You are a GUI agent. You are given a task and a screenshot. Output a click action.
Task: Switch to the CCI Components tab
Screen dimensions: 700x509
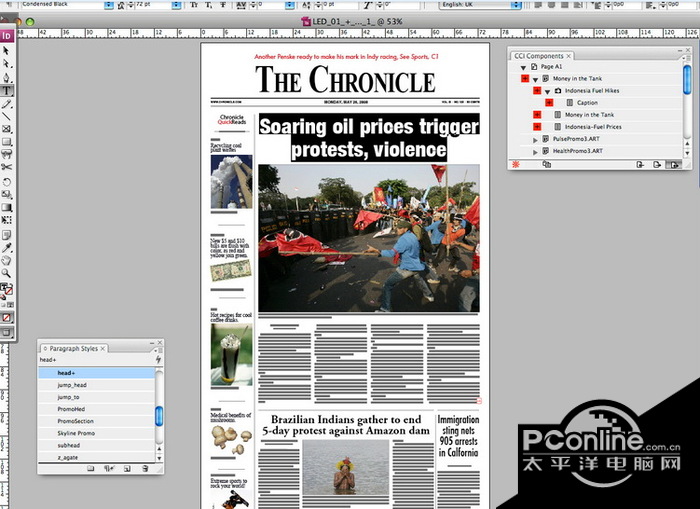pyautogui.click(x=539, y=56)
